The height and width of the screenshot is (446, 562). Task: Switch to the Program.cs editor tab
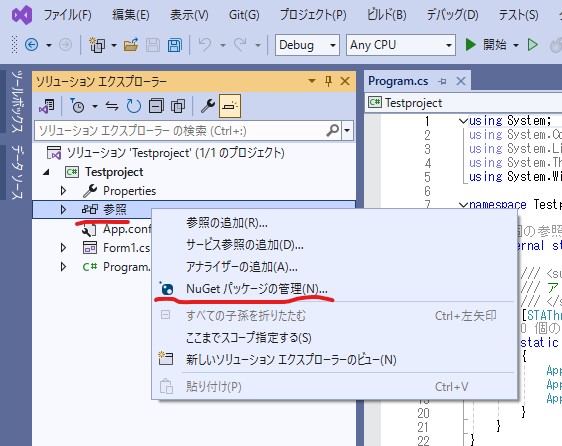tap(398, 81)
